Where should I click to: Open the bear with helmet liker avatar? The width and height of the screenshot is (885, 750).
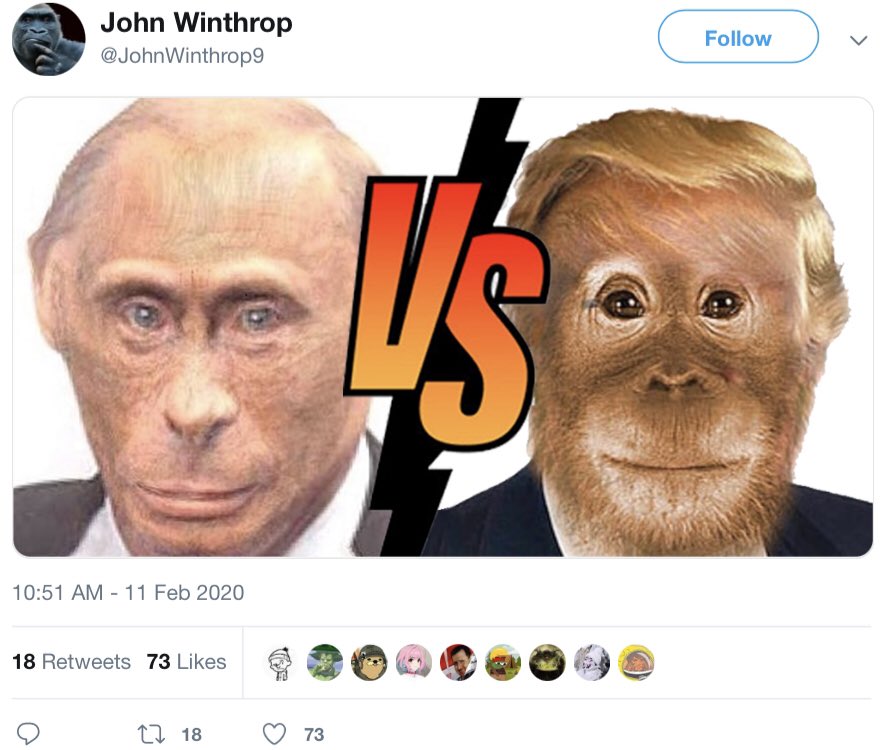pos(369,663)
